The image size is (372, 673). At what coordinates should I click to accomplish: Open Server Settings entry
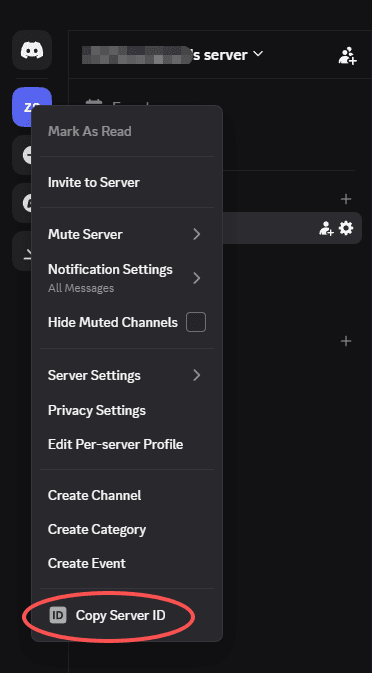click(x=127, y=375)
